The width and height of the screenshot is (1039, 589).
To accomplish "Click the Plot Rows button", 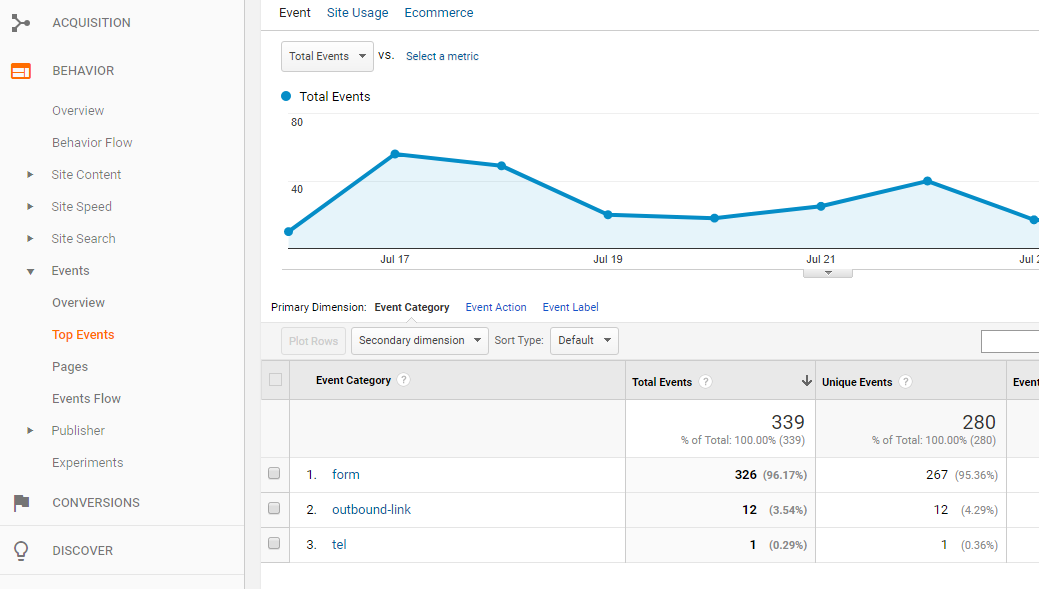I will [x=313, y=341].
